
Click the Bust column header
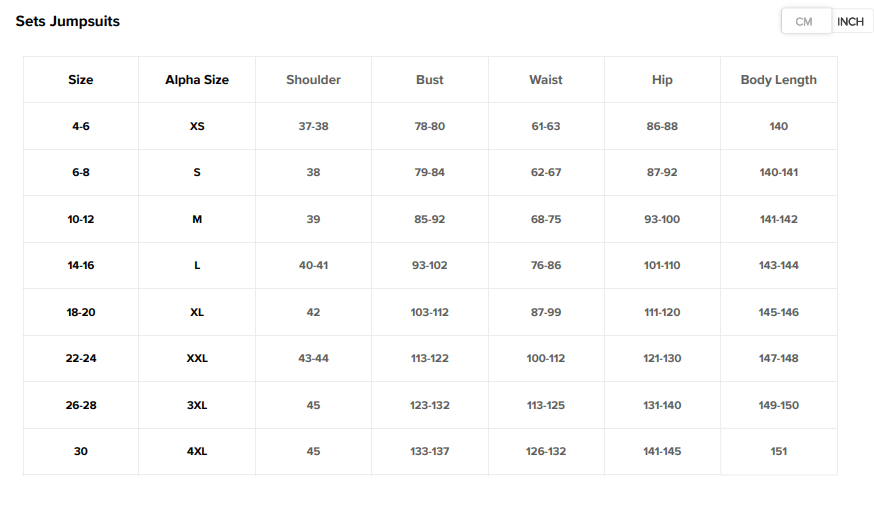coord(430,80)
